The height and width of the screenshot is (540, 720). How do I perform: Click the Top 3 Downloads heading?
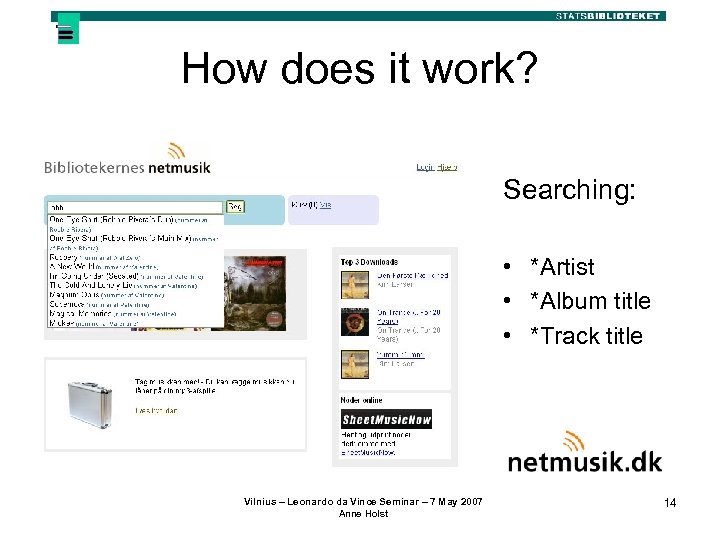point(369,262)
